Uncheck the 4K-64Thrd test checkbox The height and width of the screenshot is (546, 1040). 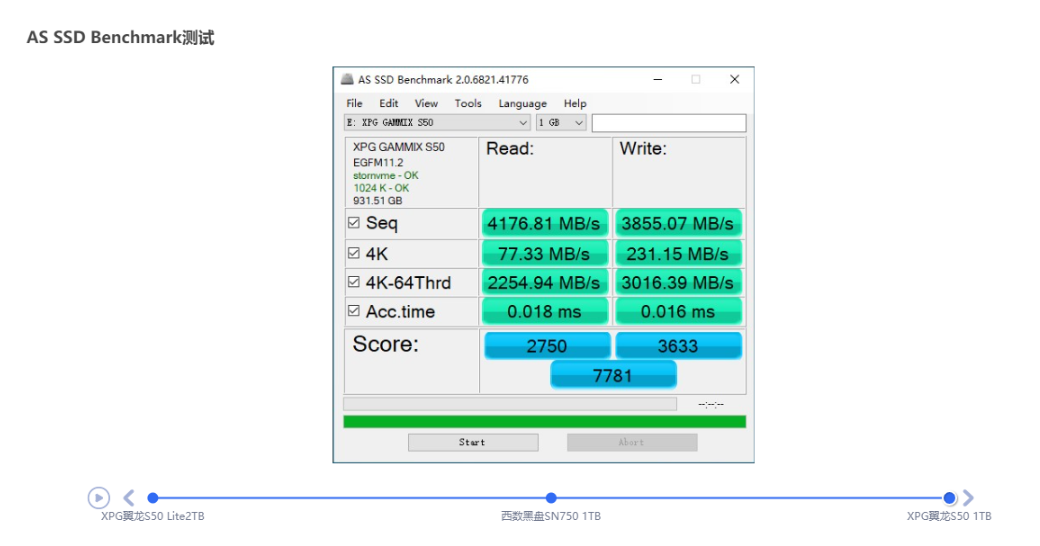click(354, 282)
